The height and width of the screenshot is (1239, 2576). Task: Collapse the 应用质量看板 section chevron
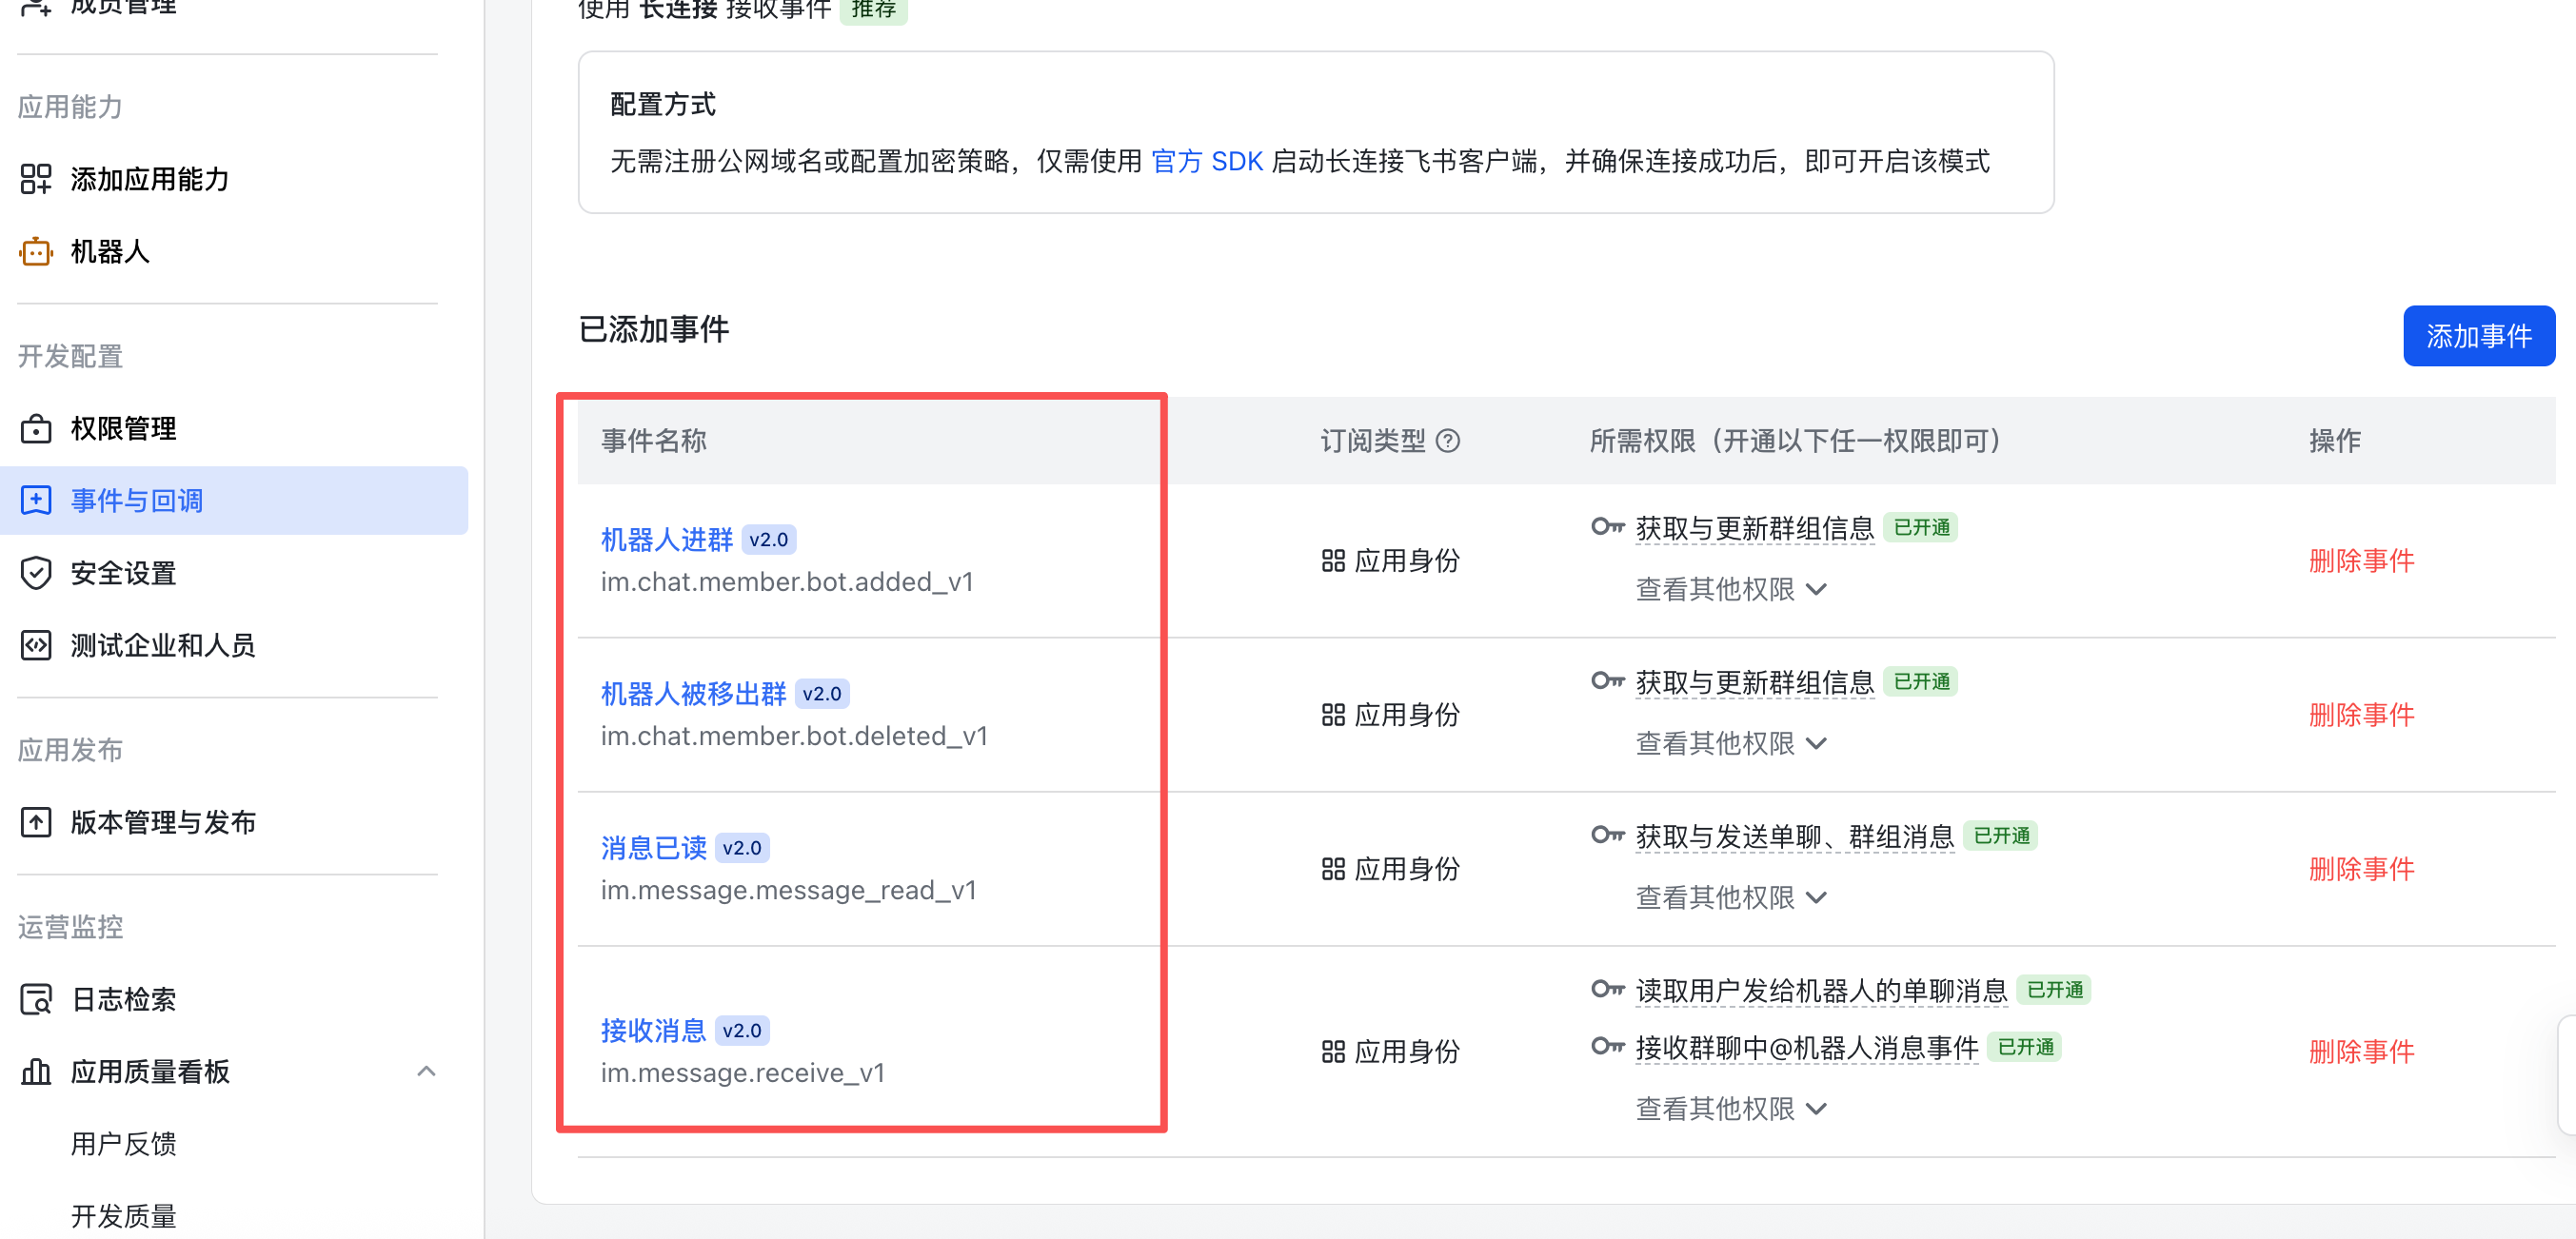coord(426,1072)
